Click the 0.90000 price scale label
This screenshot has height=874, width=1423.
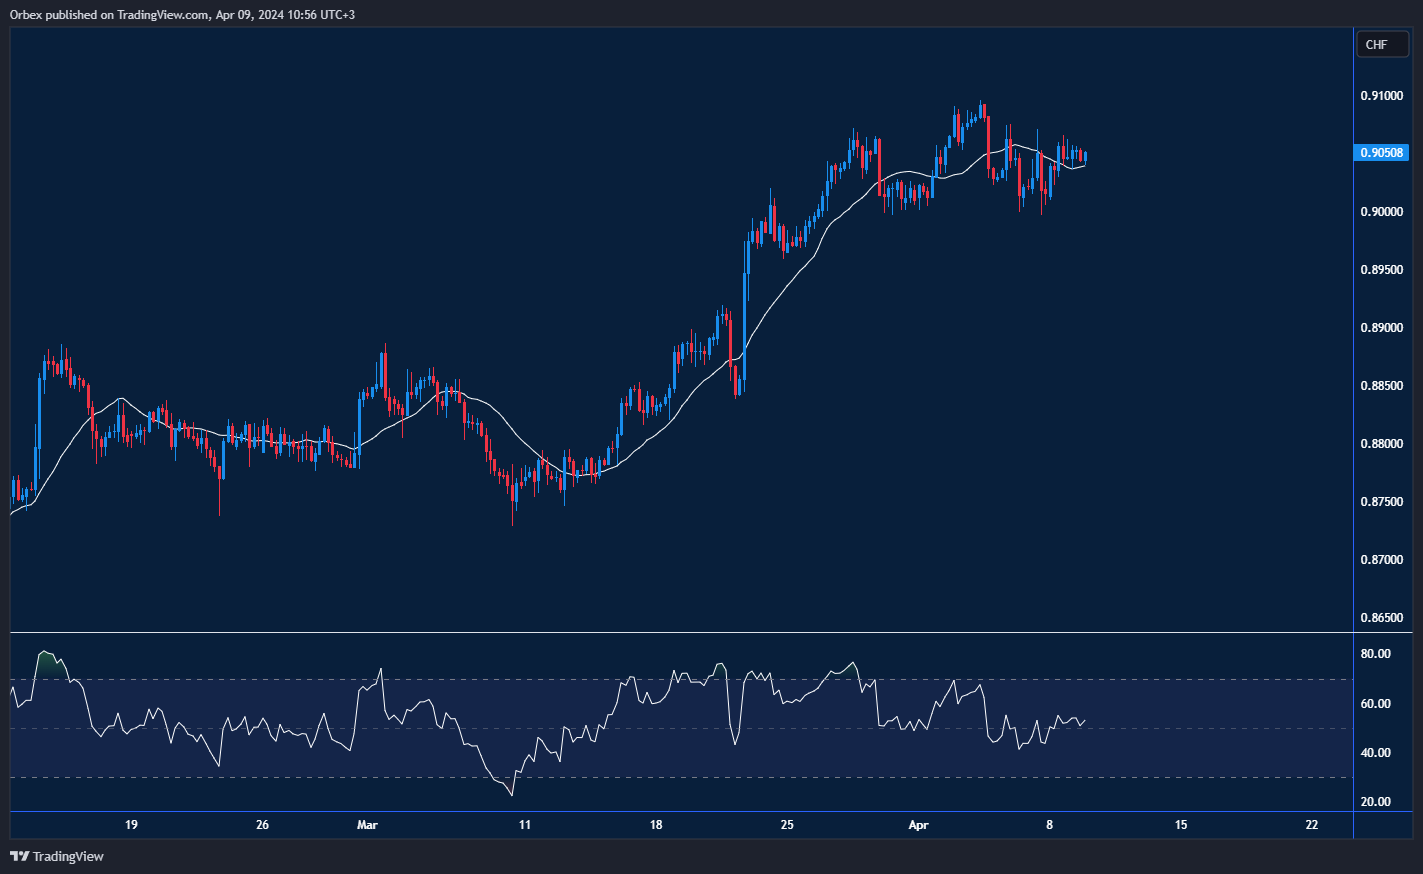point(1381,212)
